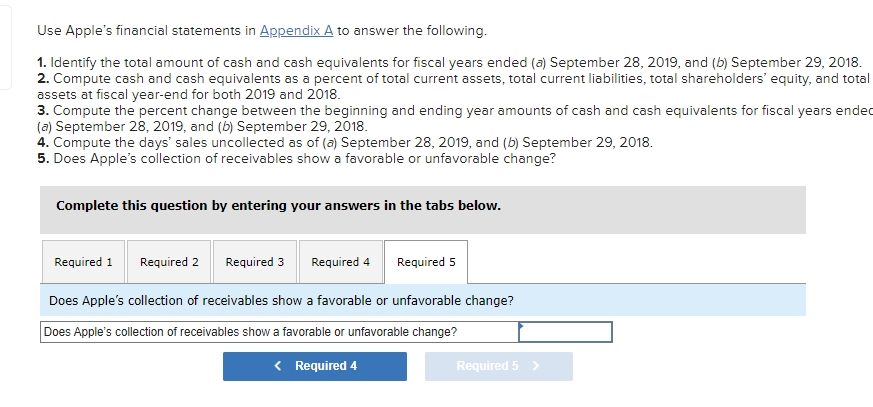Click the receivables question label cell
This screenshot has width=873, height=407.
(x=279, y=331)
